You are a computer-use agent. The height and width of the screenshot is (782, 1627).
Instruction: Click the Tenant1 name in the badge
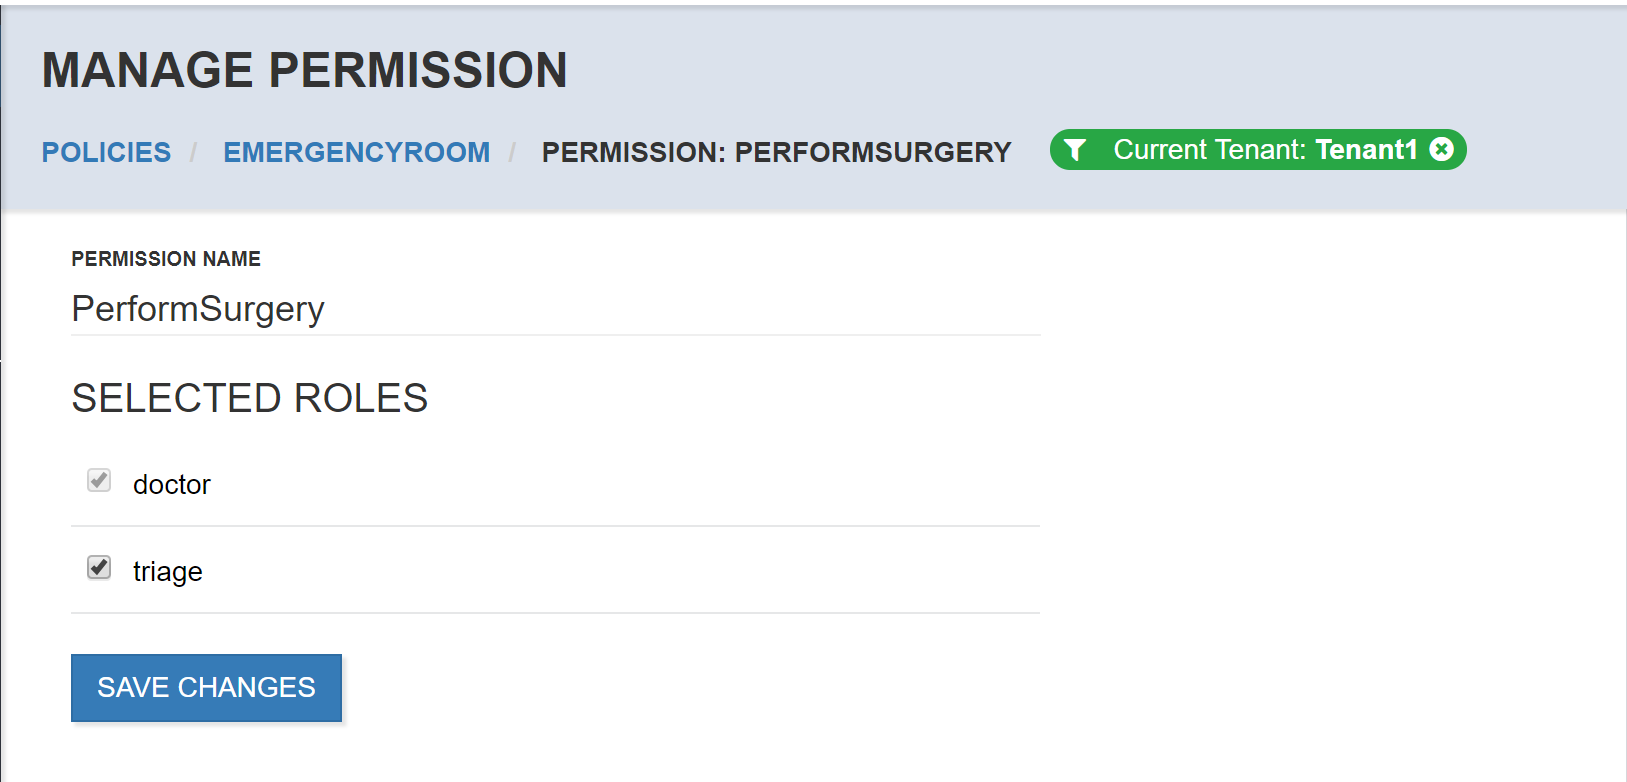(x=1367, y=149)
